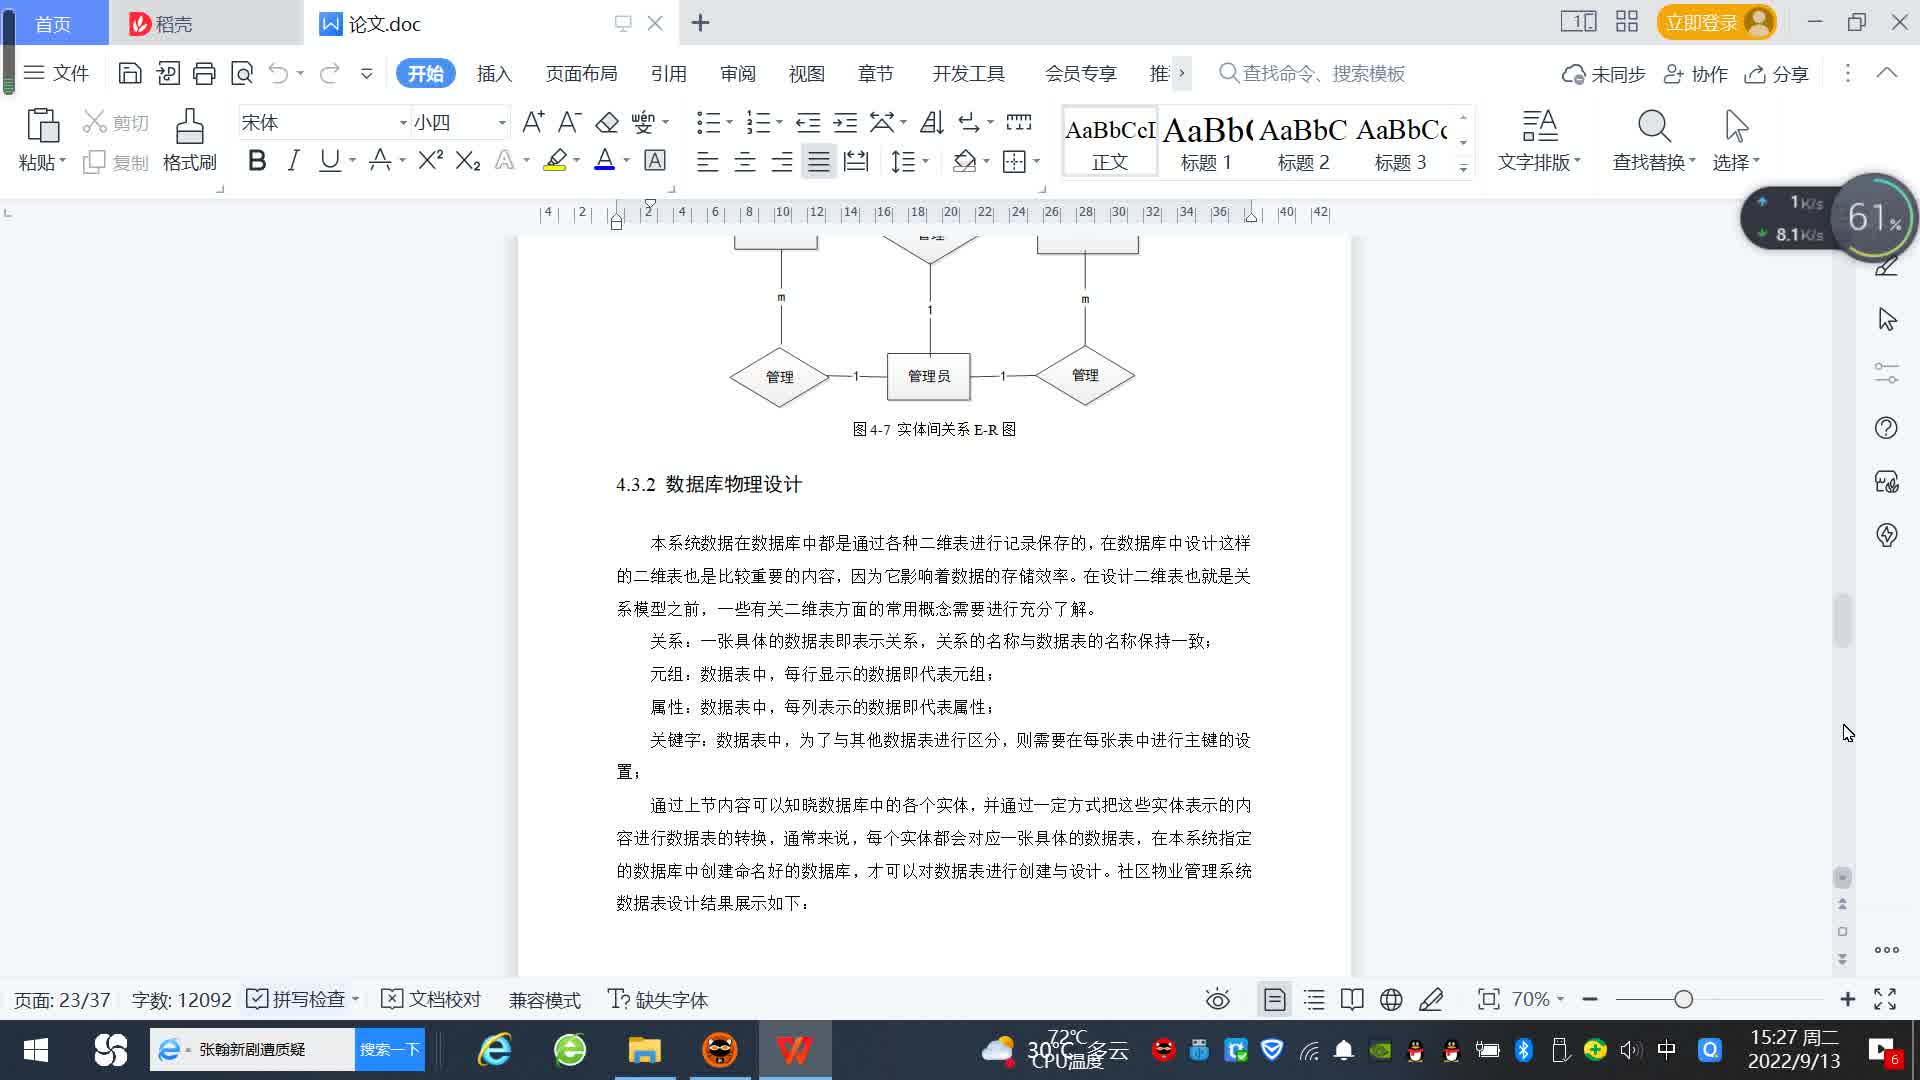The image size is (1920, 1080).
Task: Click the Save document icon
Action: click(x=130, y=73)
